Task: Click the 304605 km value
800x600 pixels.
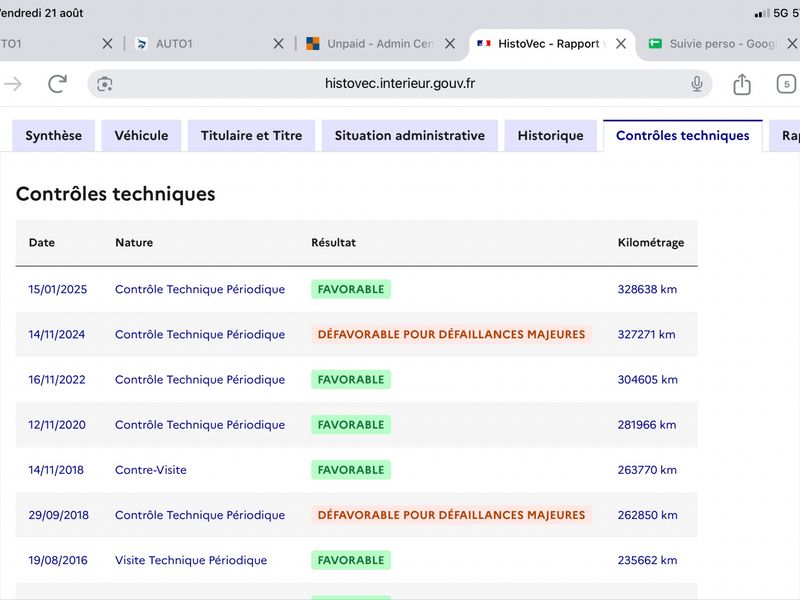Action: pos(647,380)
